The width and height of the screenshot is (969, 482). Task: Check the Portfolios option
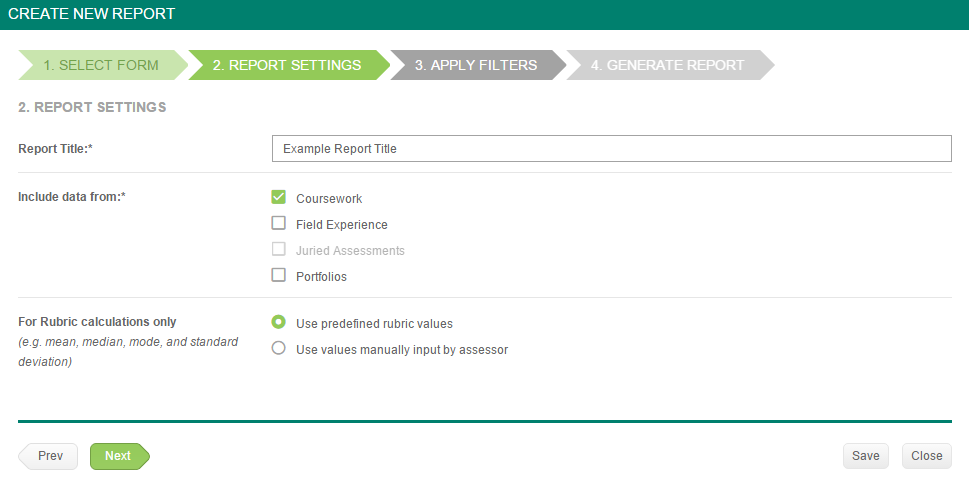click(279, 275)
